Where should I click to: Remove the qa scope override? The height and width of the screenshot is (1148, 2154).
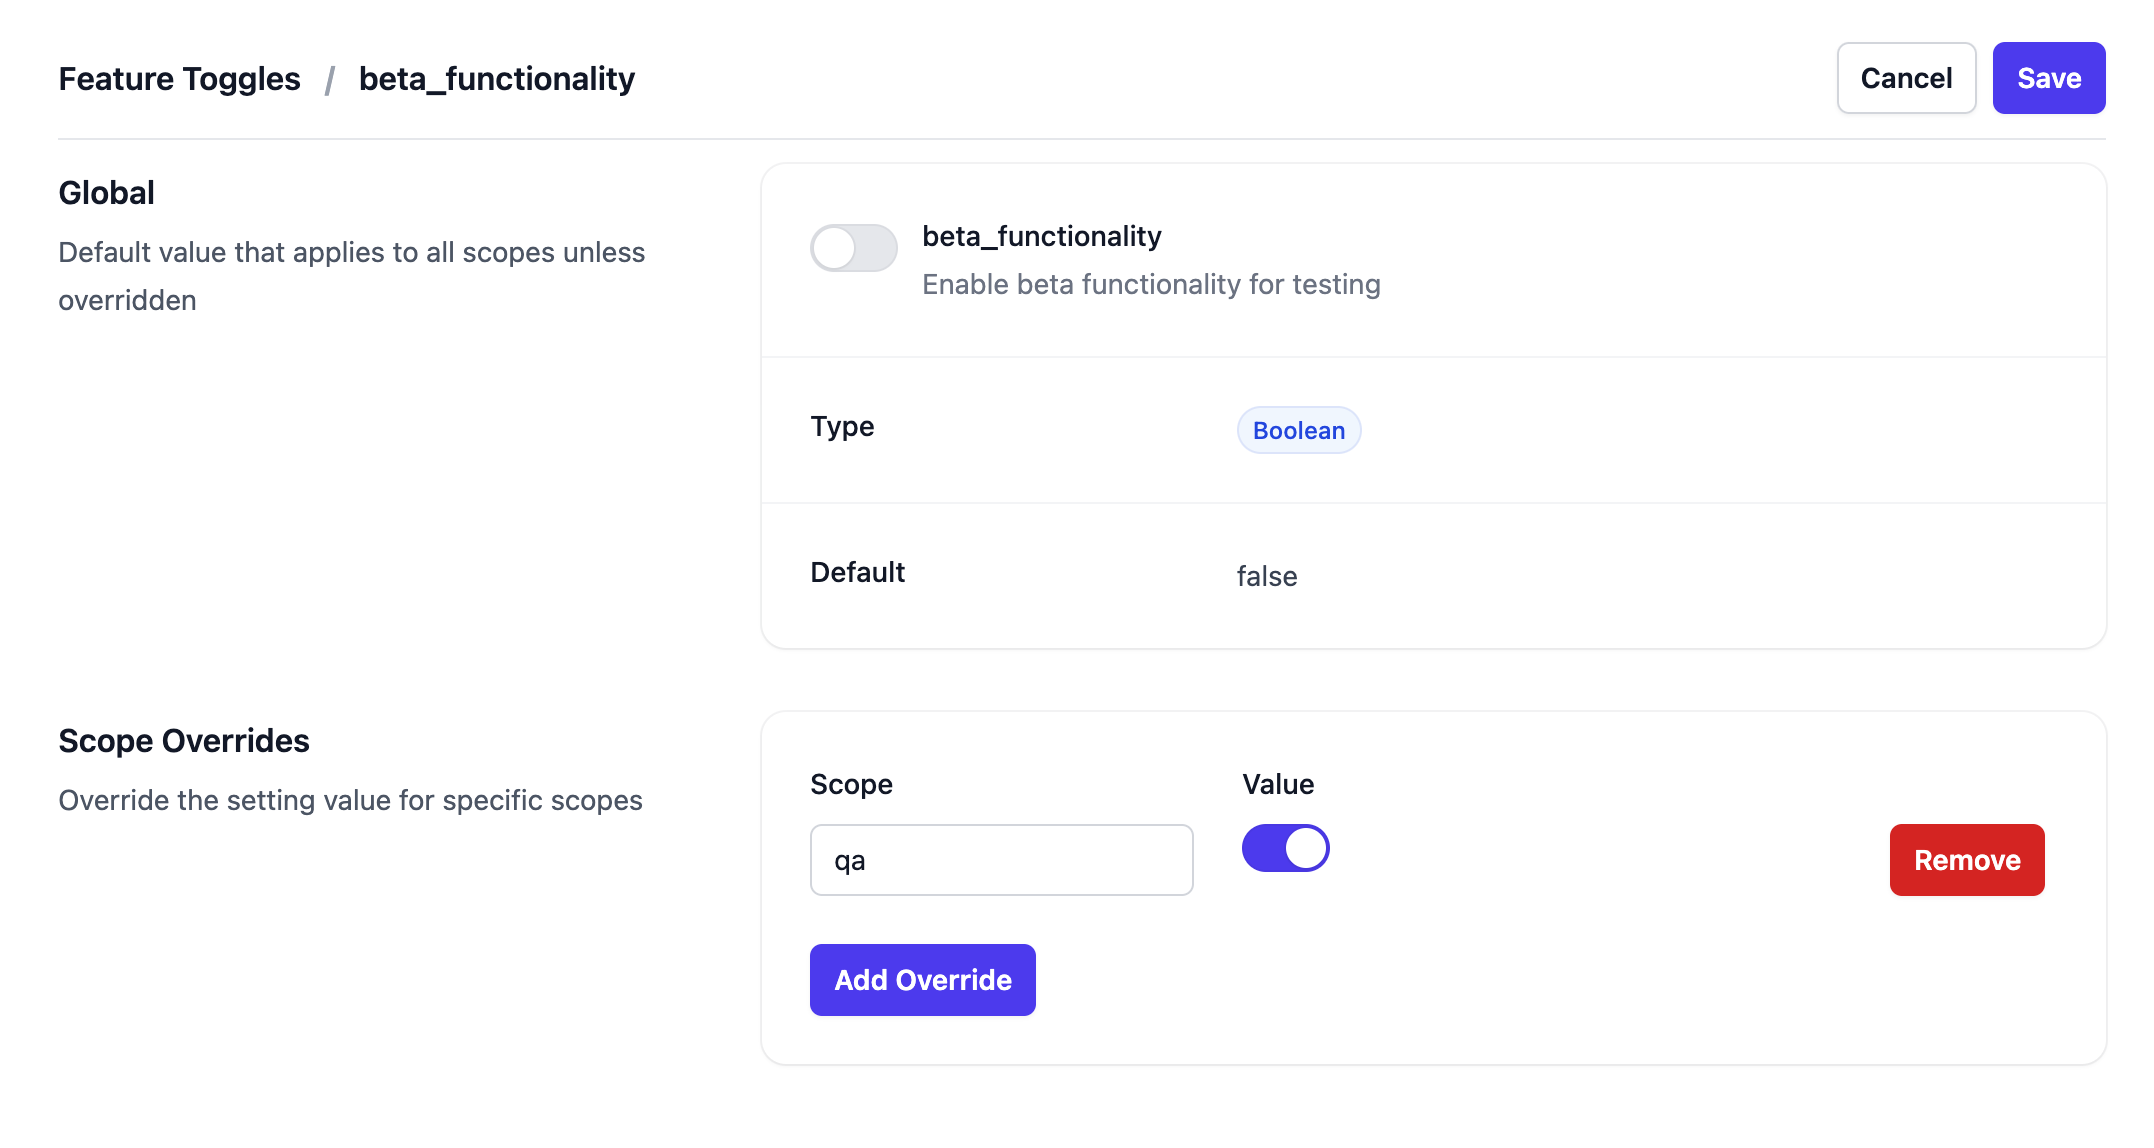point(1966,860)
